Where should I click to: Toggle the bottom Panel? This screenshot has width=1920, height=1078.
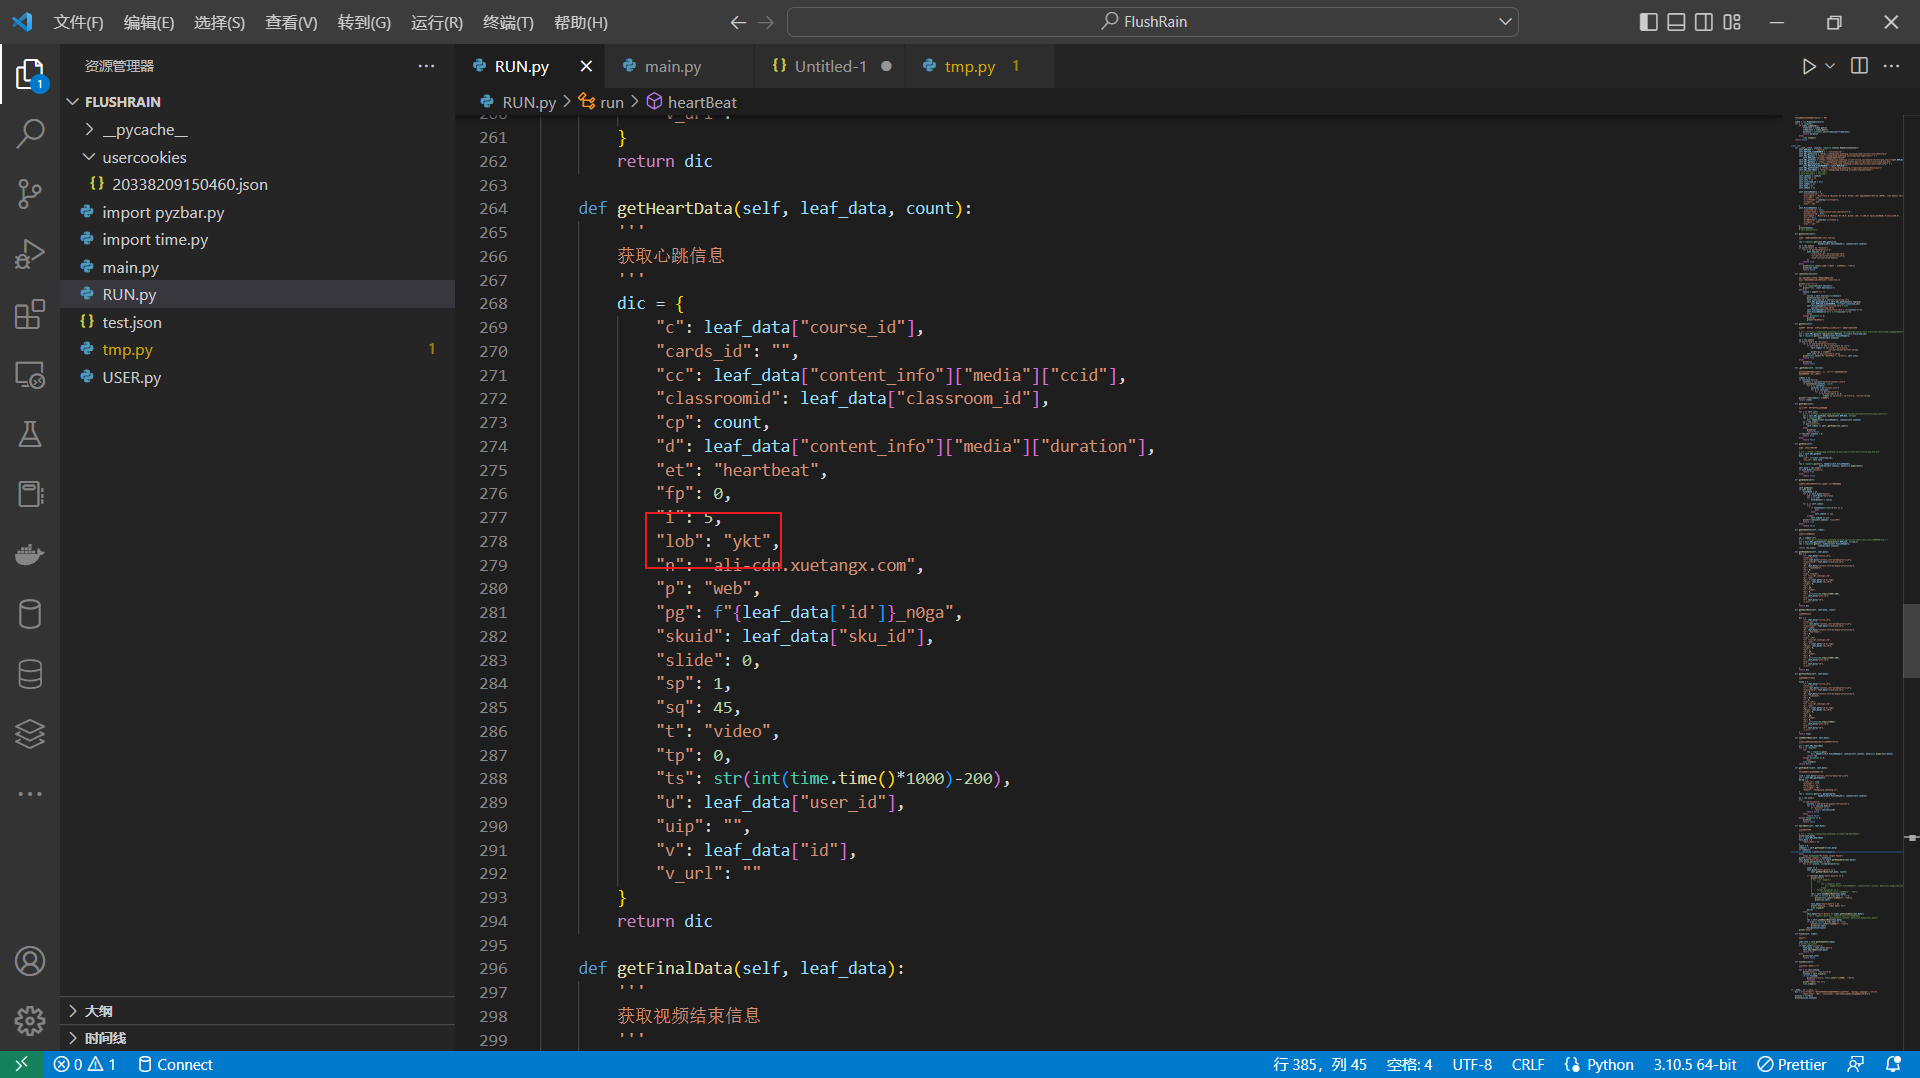(1676, 21)
